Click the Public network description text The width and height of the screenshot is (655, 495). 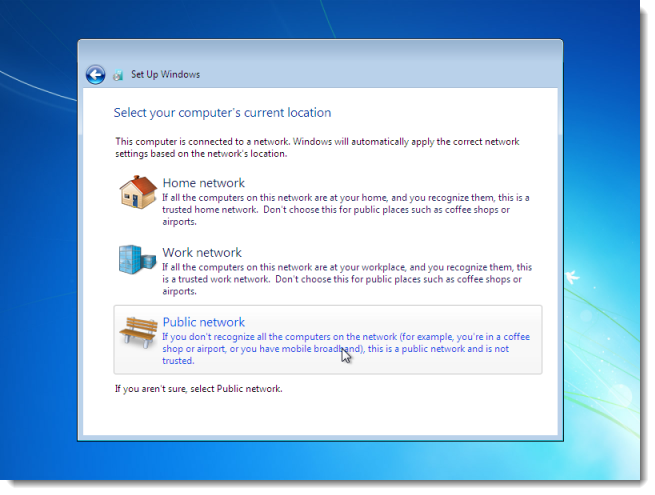[x=346, y=349]
